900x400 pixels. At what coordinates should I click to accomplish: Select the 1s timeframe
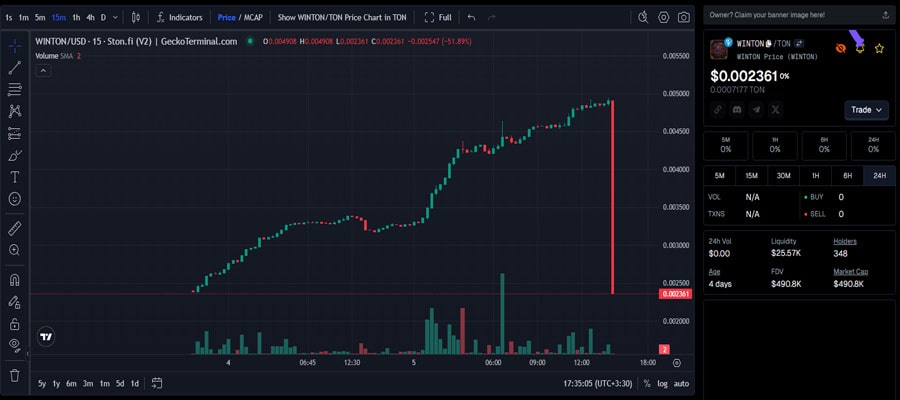pos(9,17)
